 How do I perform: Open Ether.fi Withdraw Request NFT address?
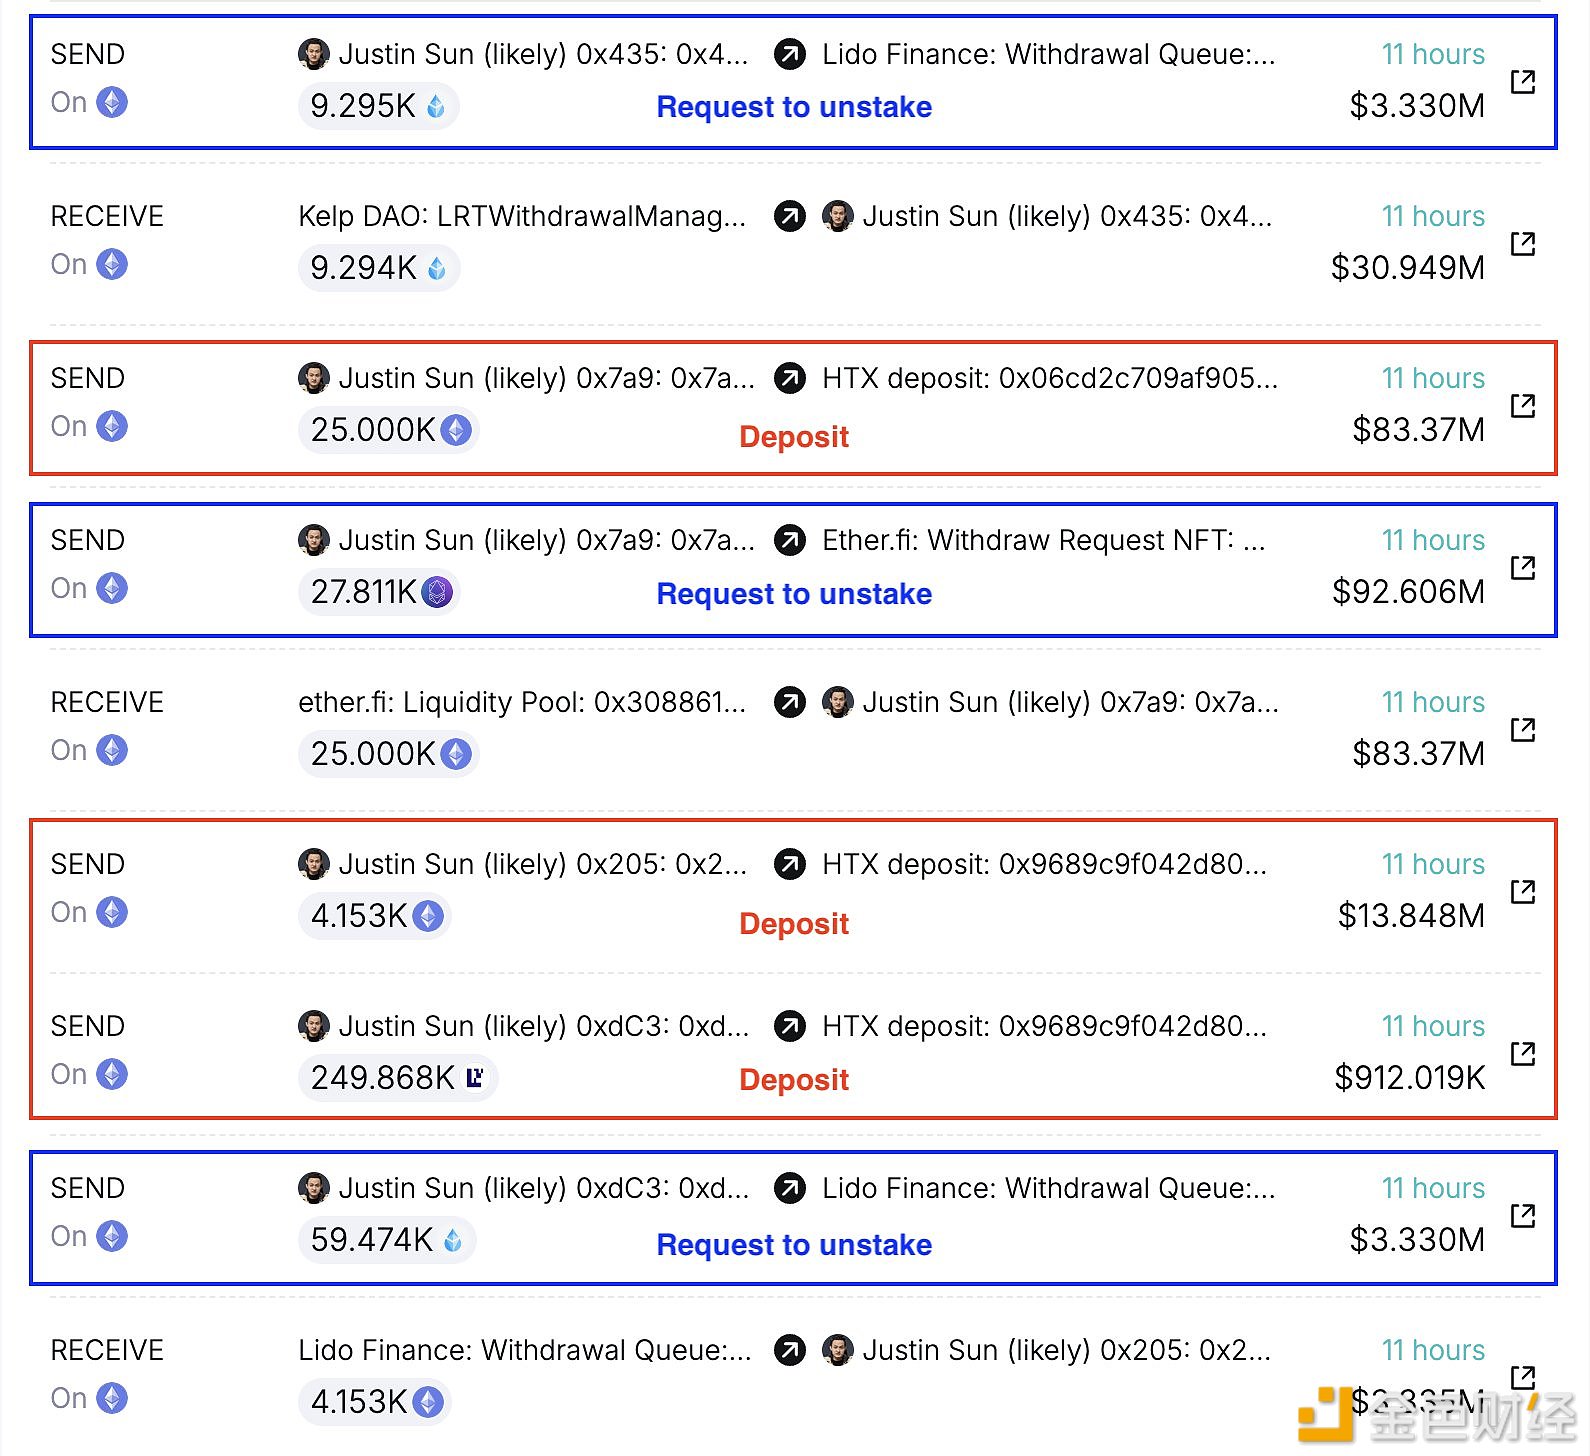point(1044,540)
